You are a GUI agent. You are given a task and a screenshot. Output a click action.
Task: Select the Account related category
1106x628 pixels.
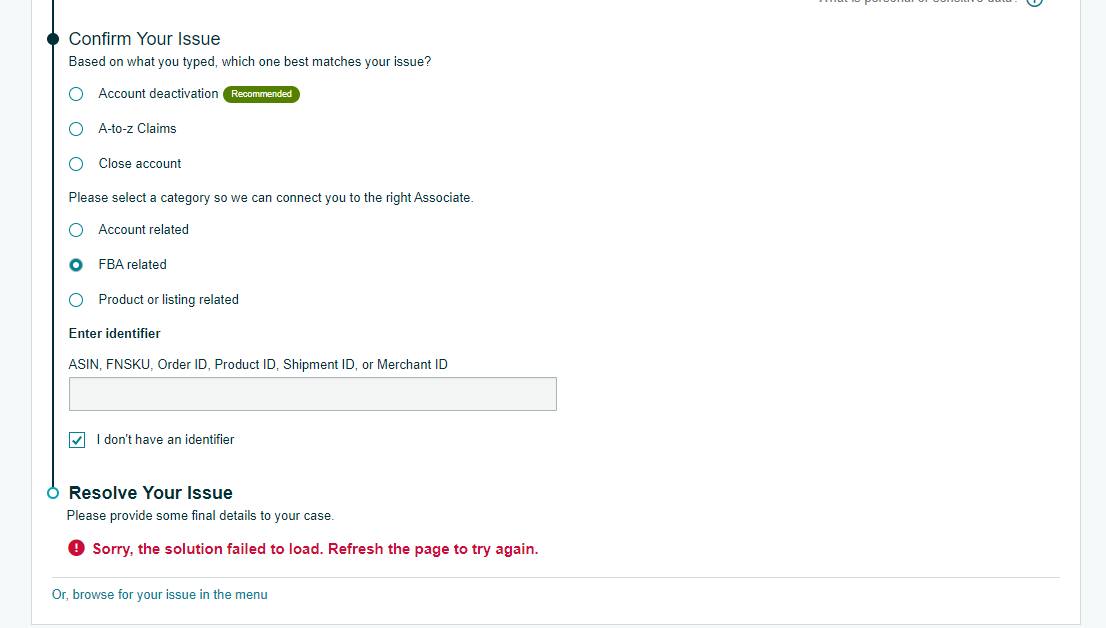[76, 230]
